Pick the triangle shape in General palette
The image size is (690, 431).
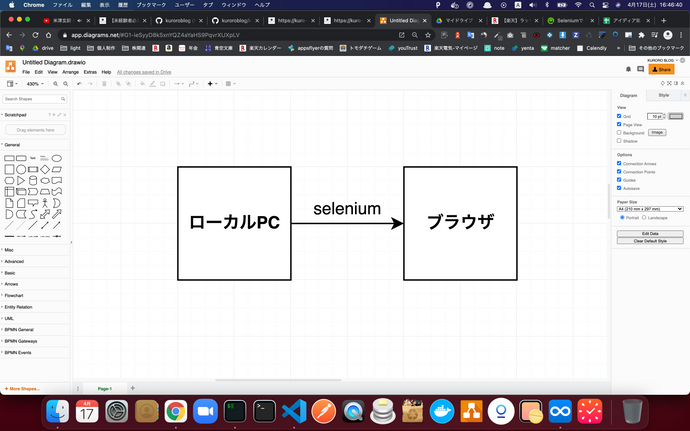pyautogui.click(x=21, y=181)
